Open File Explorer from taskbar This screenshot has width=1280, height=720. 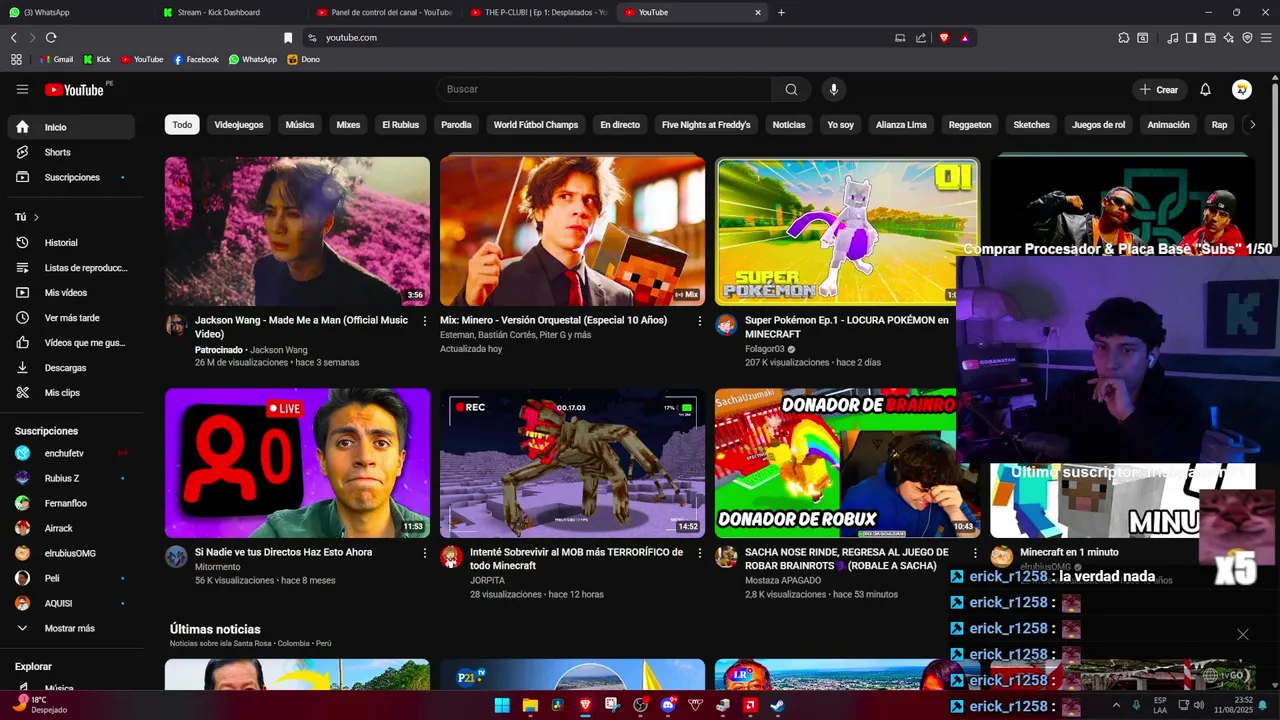point(530,705)
